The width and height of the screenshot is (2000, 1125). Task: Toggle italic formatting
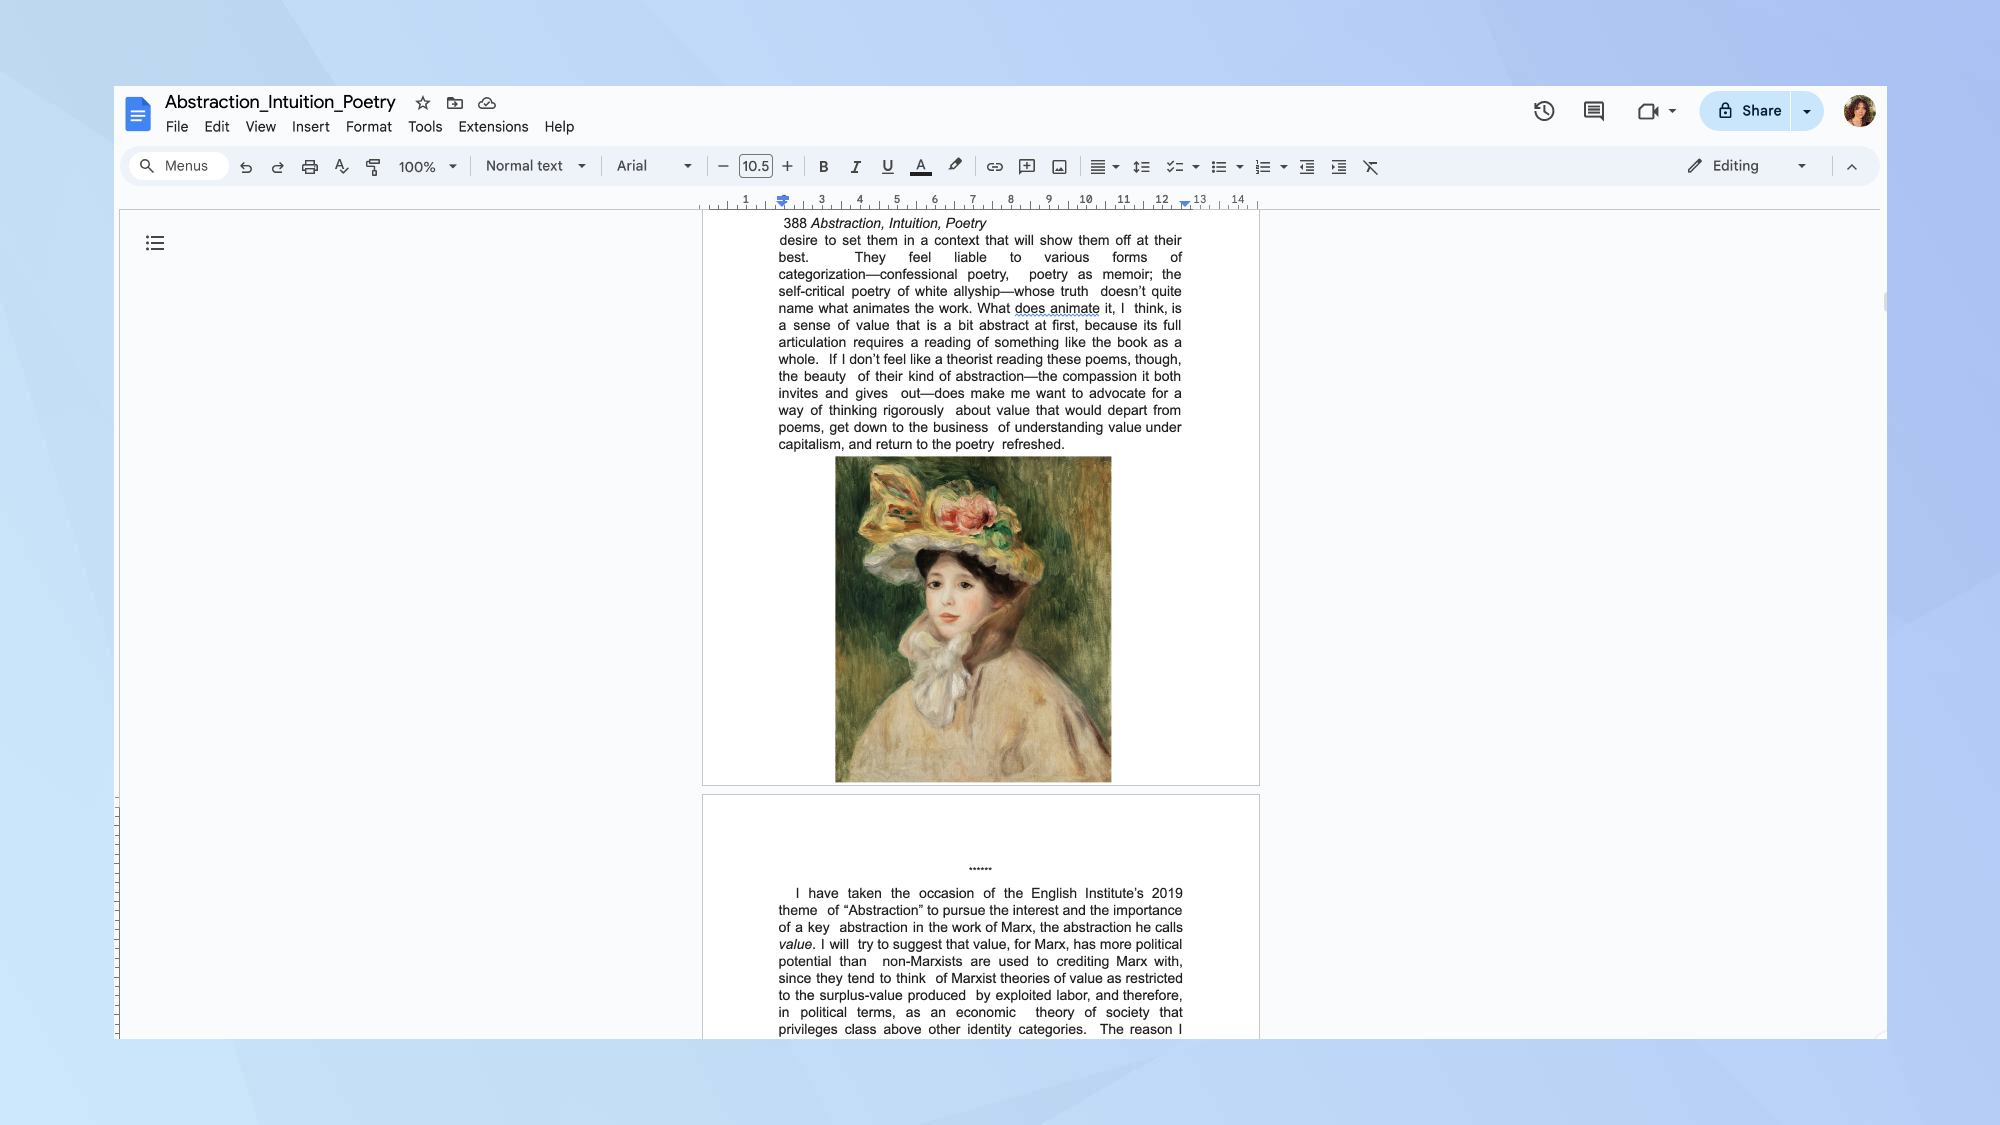(855, 167)
